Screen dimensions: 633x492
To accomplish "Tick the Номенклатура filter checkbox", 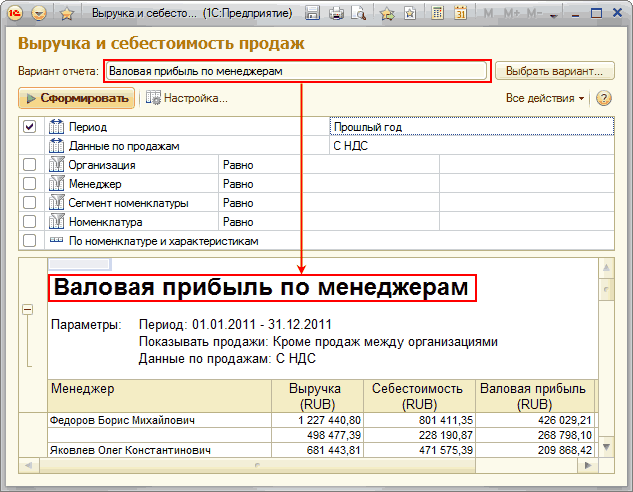I will pyautogui.click(x=29, y=222).
